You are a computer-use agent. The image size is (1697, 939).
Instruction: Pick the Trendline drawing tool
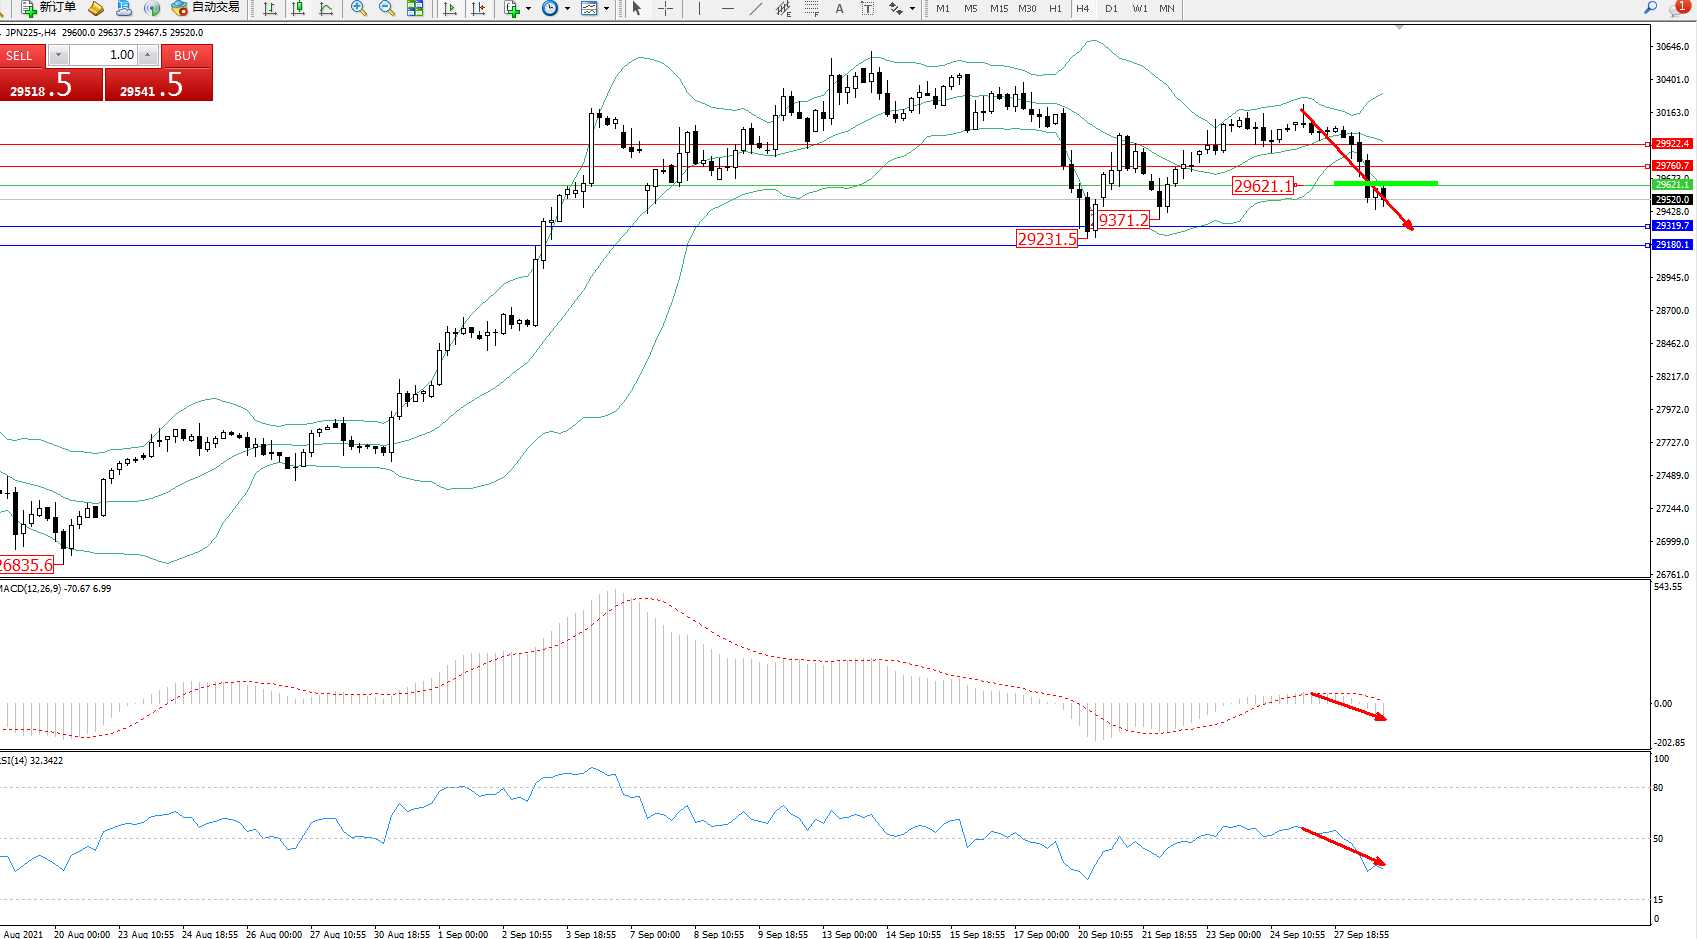pos(756,8)
